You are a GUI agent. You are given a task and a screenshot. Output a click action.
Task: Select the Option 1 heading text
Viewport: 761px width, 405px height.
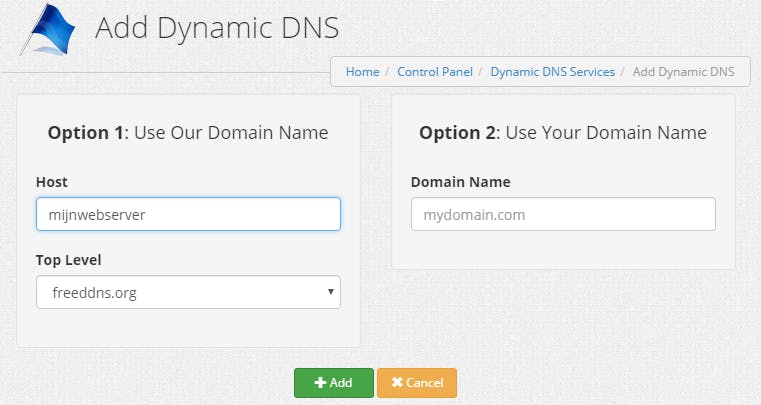coord(188,133)
